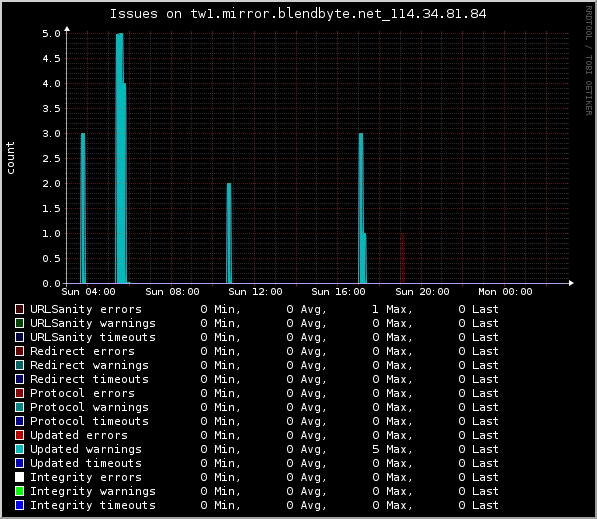Click the Sun 08:00 axis label

pos(172,292)
